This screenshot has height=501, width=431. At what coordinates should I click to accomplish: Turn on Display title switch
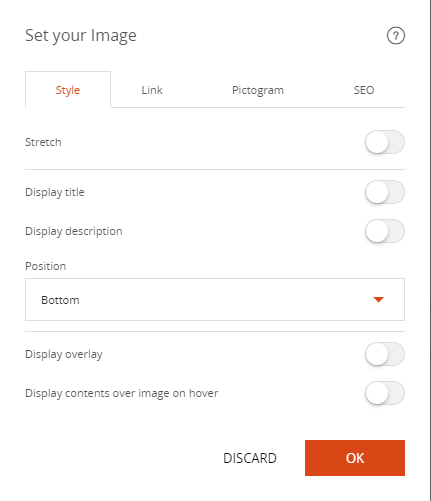point(385,192)
